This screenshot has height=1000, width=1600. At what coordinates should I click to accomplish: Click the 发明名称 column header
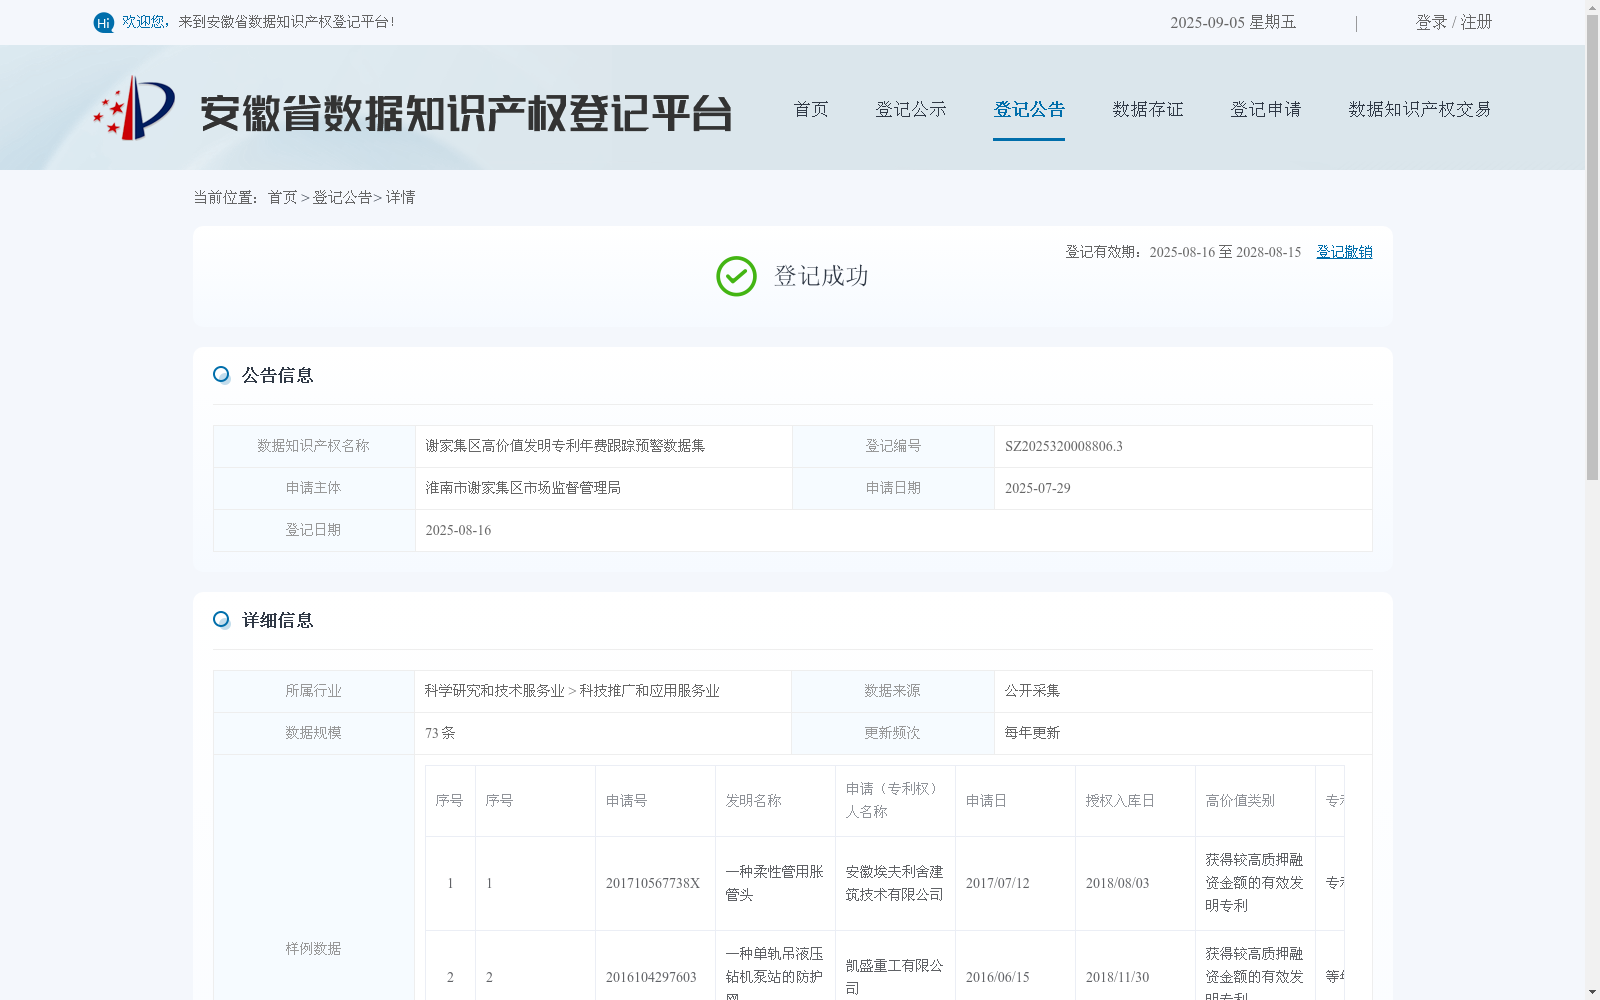pos(753,801)
